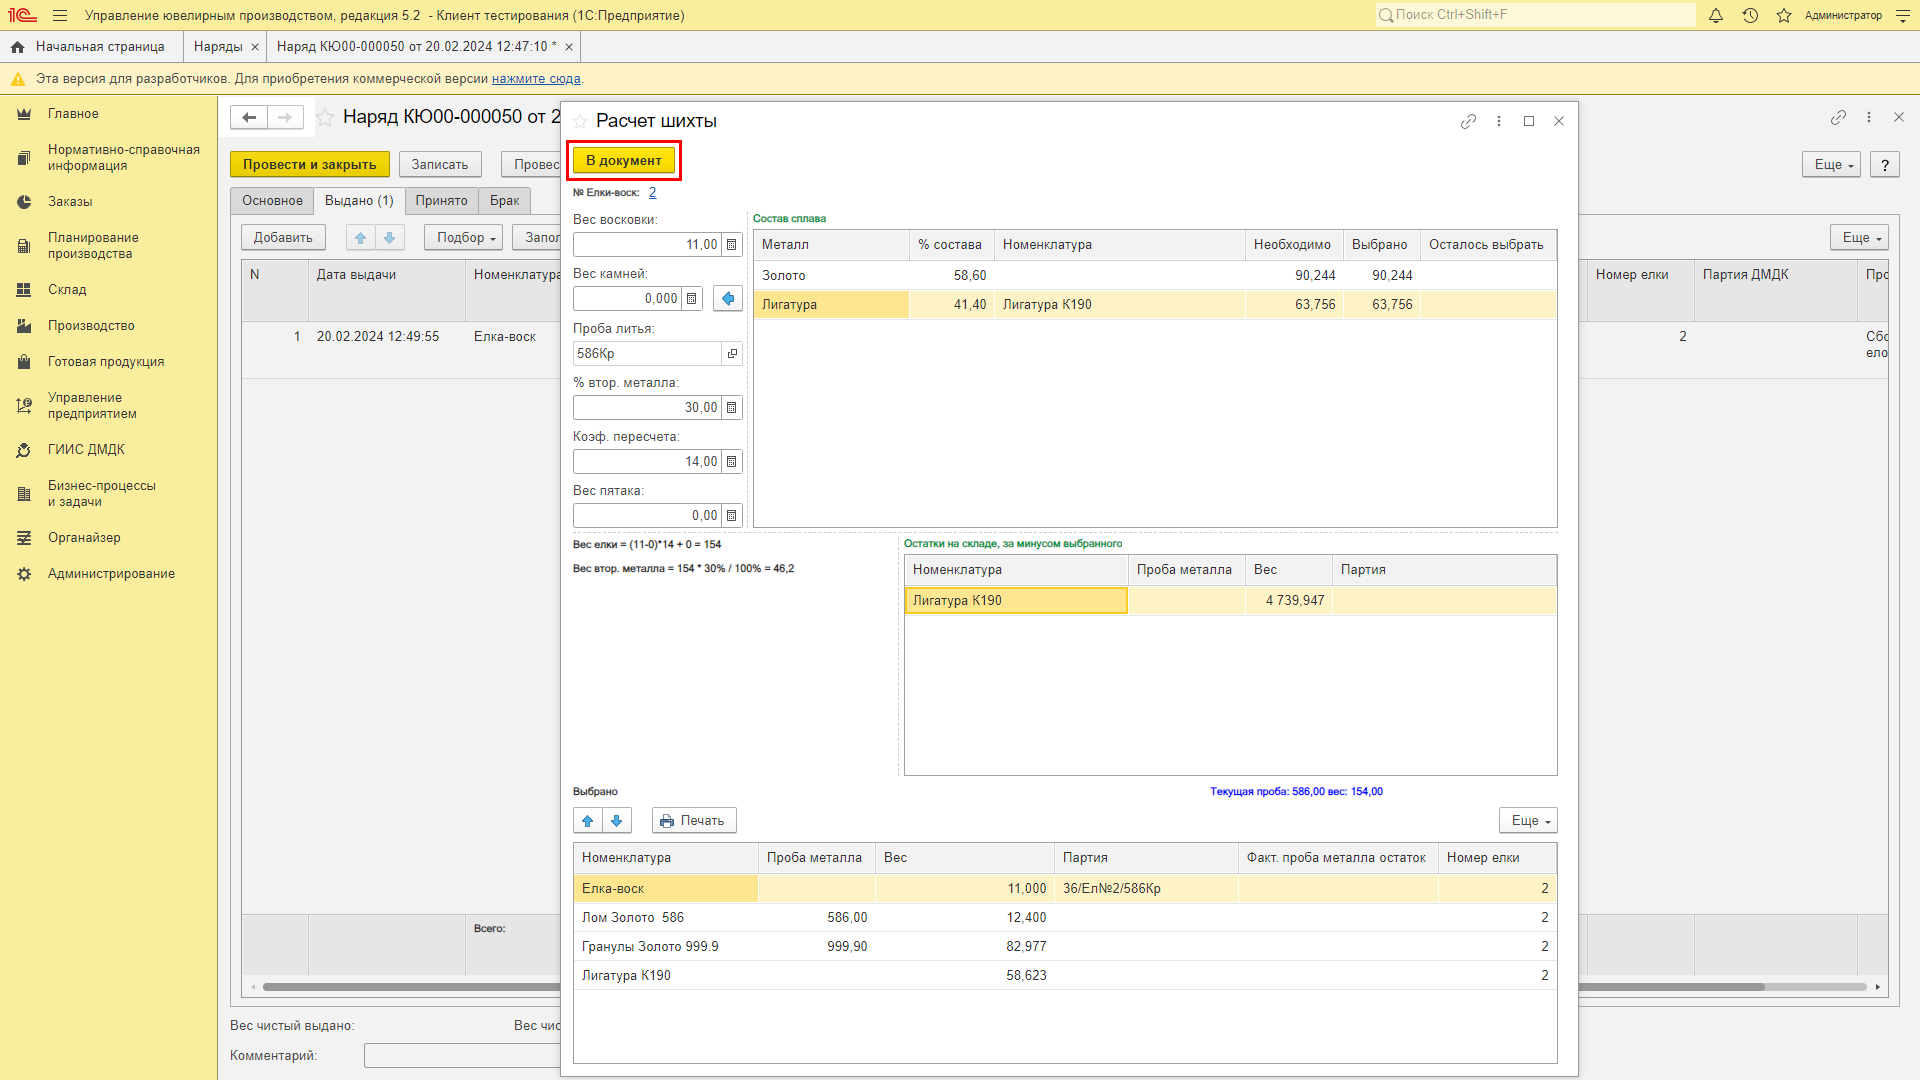Image resolution: width=1920 pixels, height=1080 pixels.
Task: Select Елка-воск row in Выбрано table
Action: pos(1064,889)
